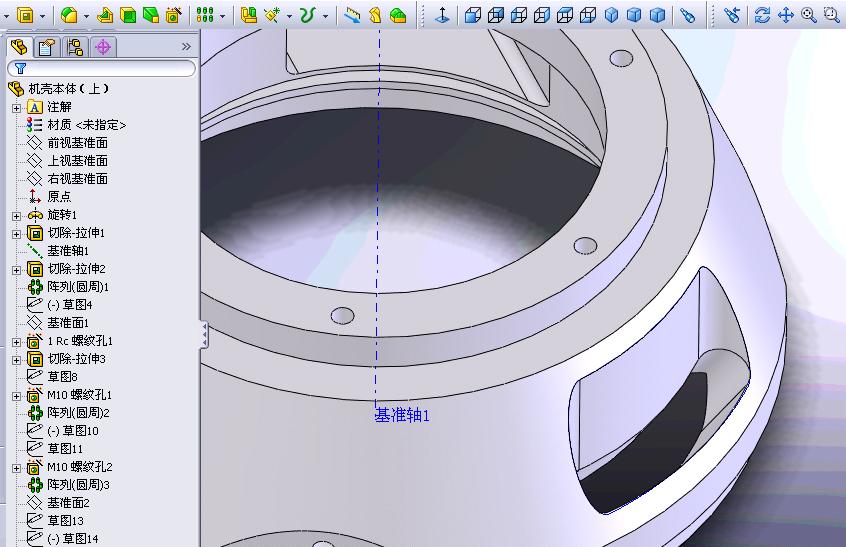Image resolution: width=846 pixels, height=547 pixels.
Task: Select the Dome feature icon
Action: tap(398, 15)
